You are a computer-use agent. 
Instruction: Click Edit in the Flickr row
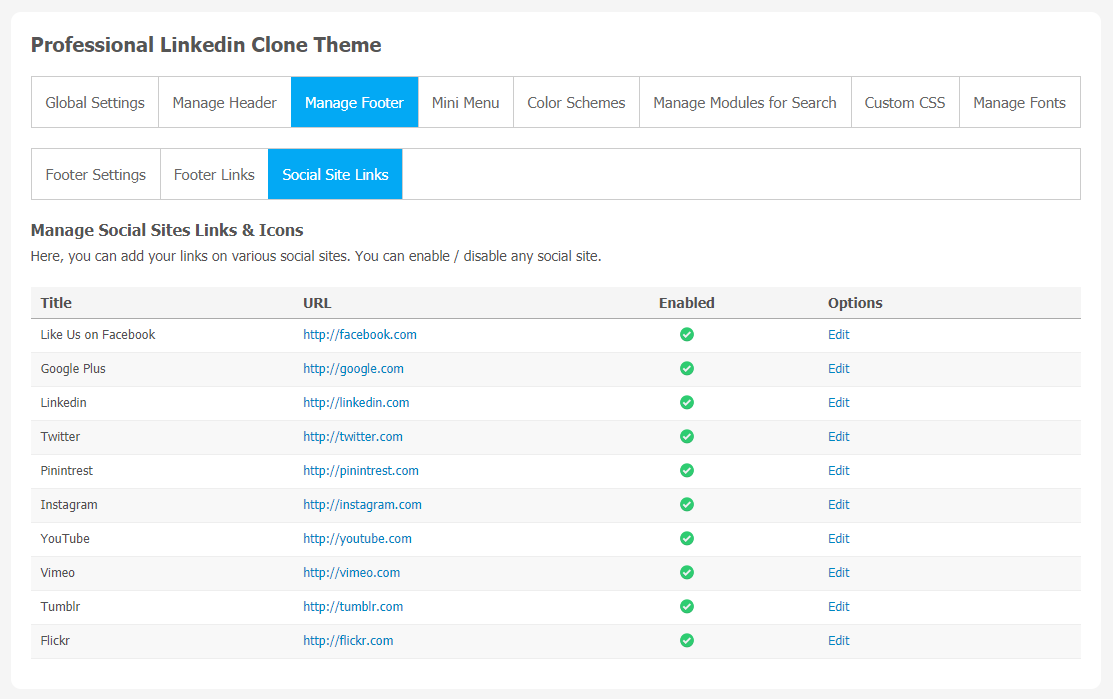point(838,642)
